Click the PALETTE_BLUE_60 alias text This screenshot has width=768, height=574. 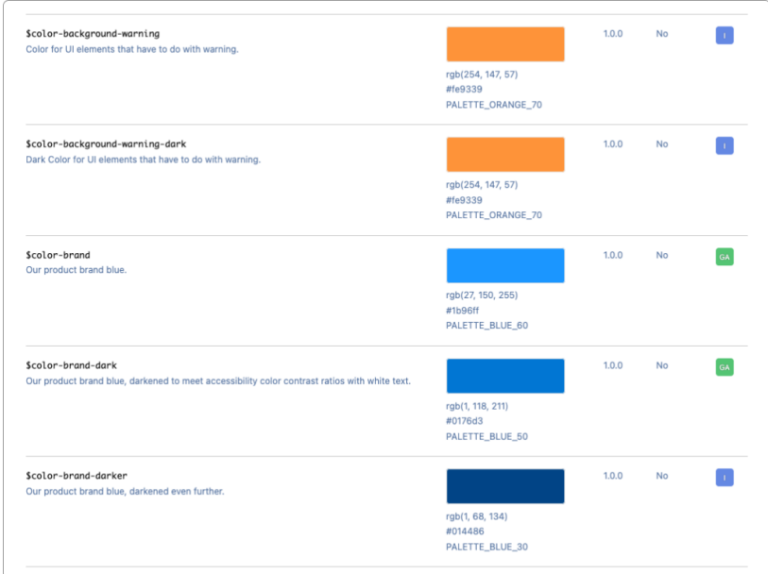coord(487,326)
